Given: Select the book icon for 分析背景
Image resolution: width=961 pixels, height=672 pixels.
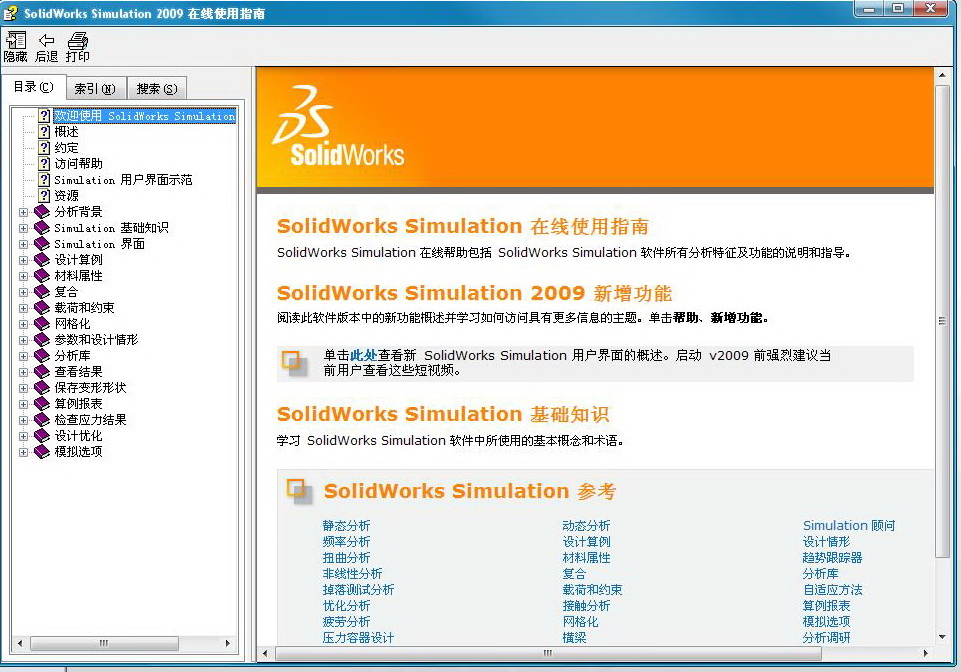Looking at the screenshot, I should (41, 211).
